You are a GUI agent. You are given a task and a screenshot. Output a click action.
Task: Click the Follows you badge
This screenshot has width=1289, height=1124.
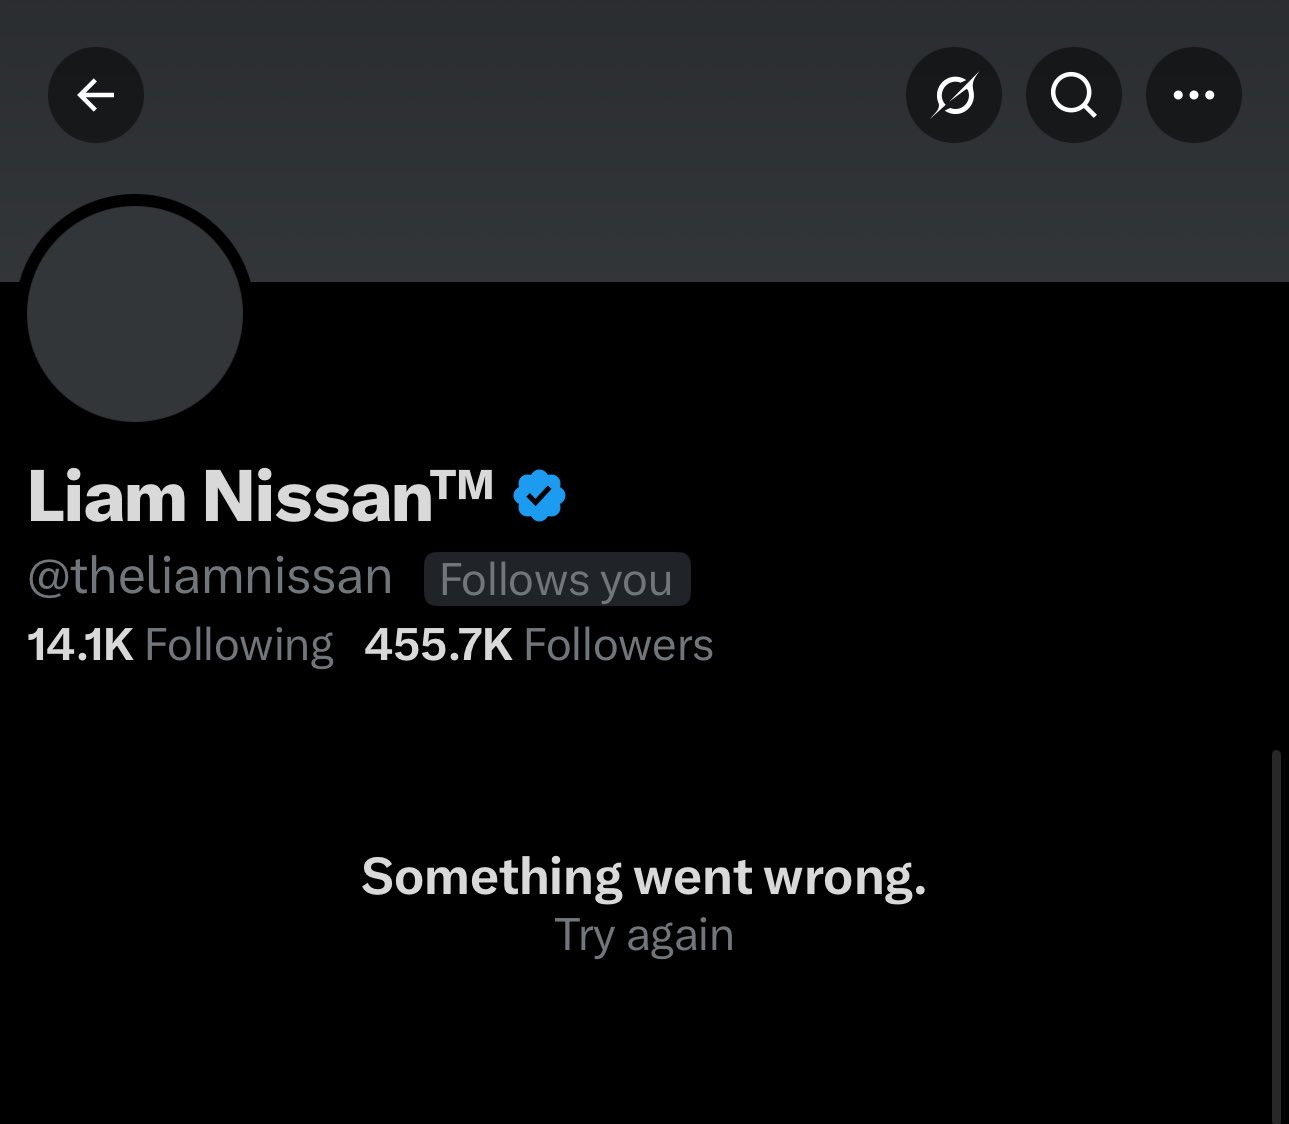pyautogui.click(x=557, y=579)
